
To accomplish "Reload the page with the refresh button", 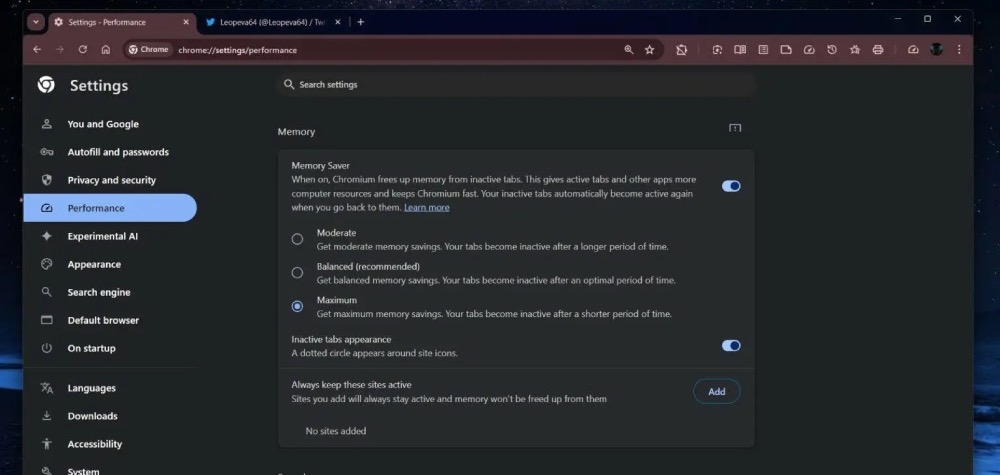I will coord(83,49).
